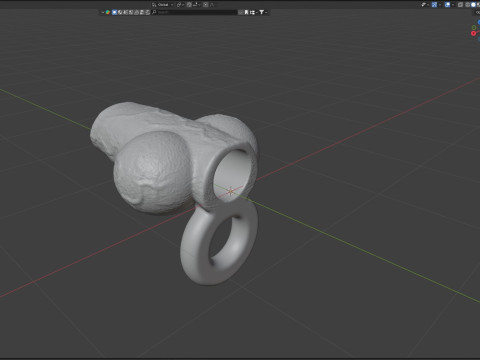Toggle the snap magnet button
480x360 pixels.
(x=189, y=5)
